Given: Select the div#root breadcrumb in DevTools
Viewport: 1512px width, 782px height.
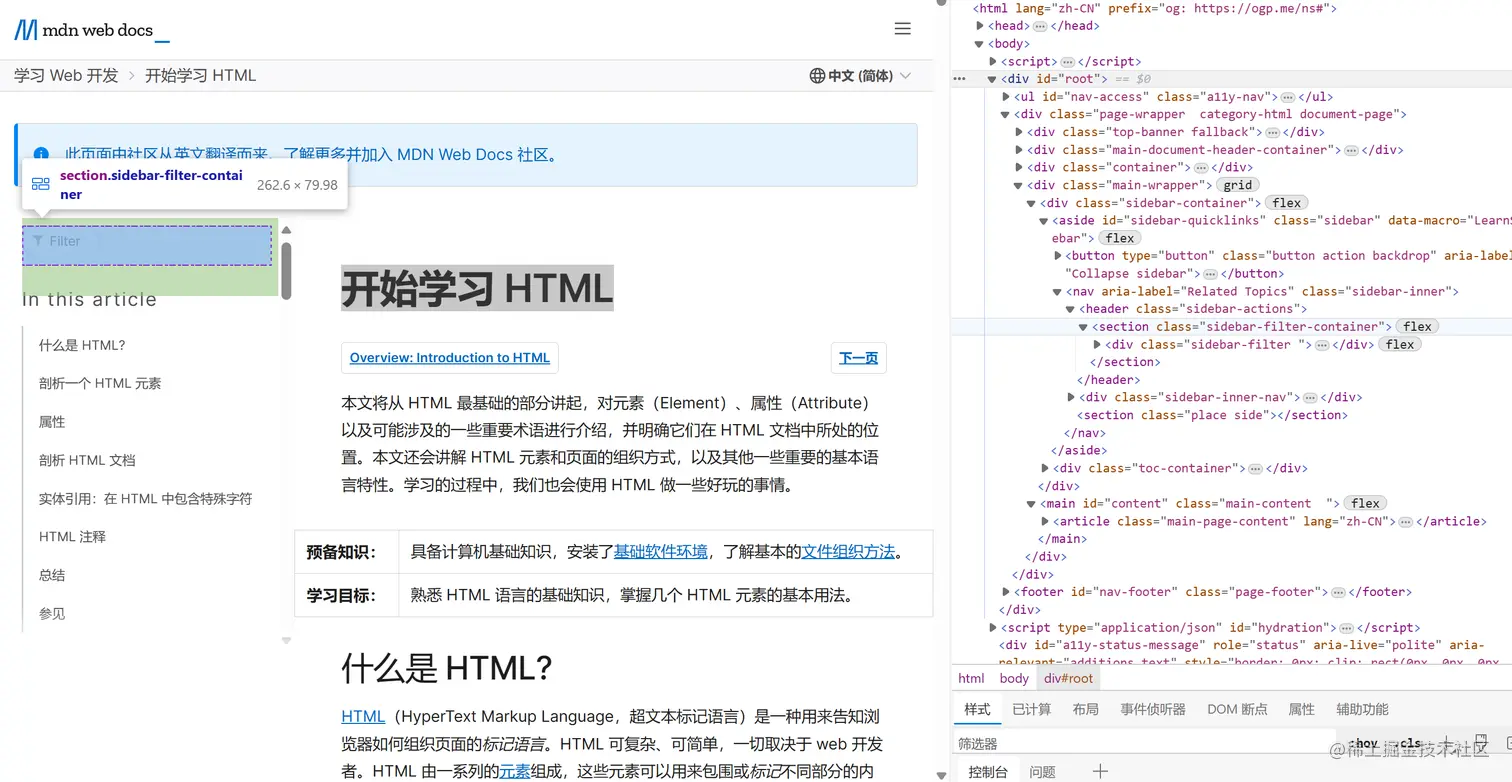Looking at the screenshot, I should 1069,678.
